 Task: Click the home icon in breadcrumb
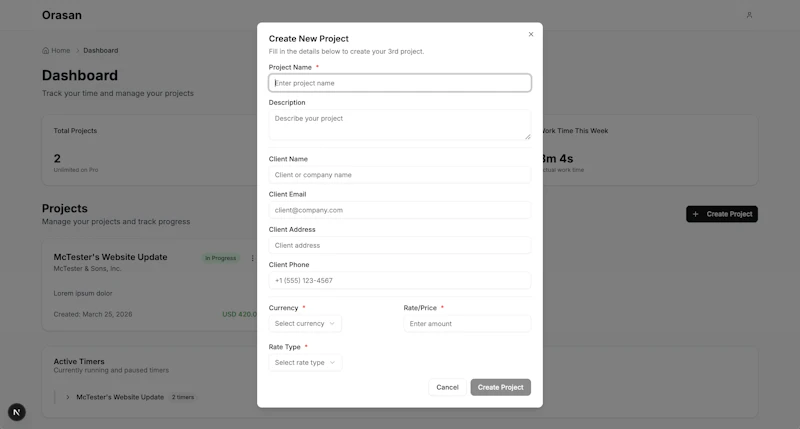(x=45, y=51)
